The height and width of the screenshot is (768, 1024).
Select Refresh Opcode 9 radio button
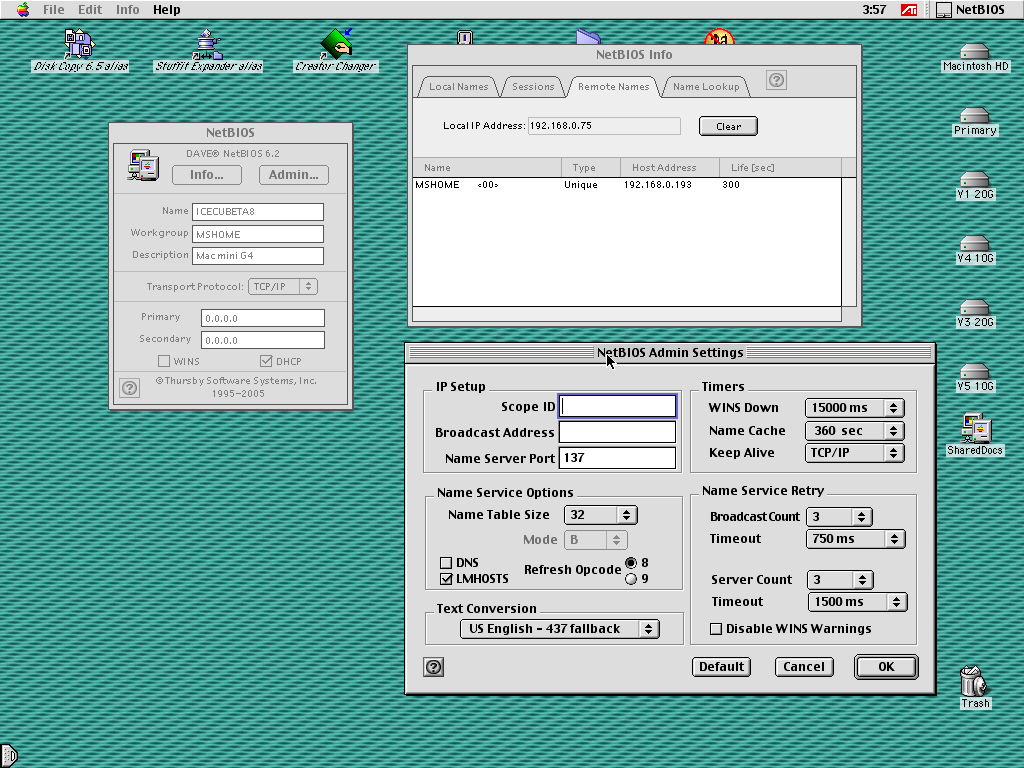pyautogui.click(x=631, y=579)
